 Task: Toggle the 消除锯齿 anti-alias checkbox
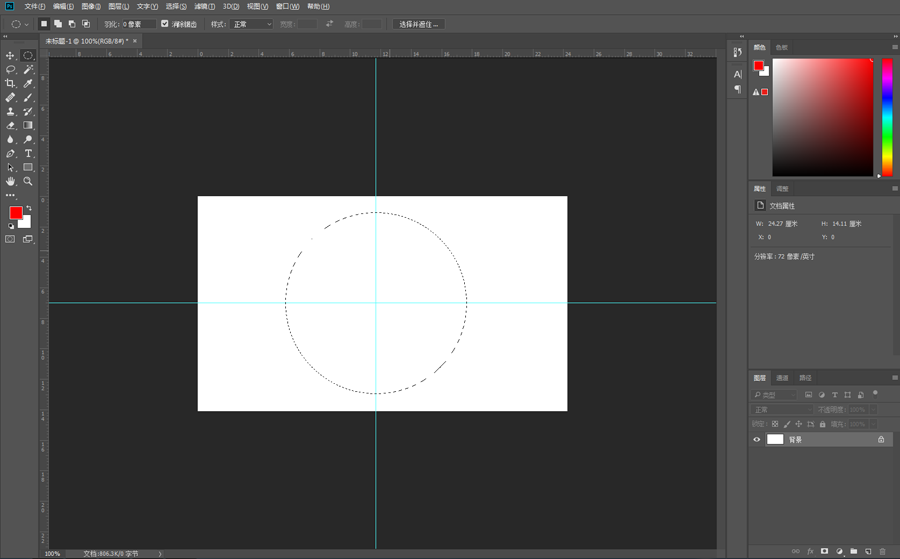[165, 24]
